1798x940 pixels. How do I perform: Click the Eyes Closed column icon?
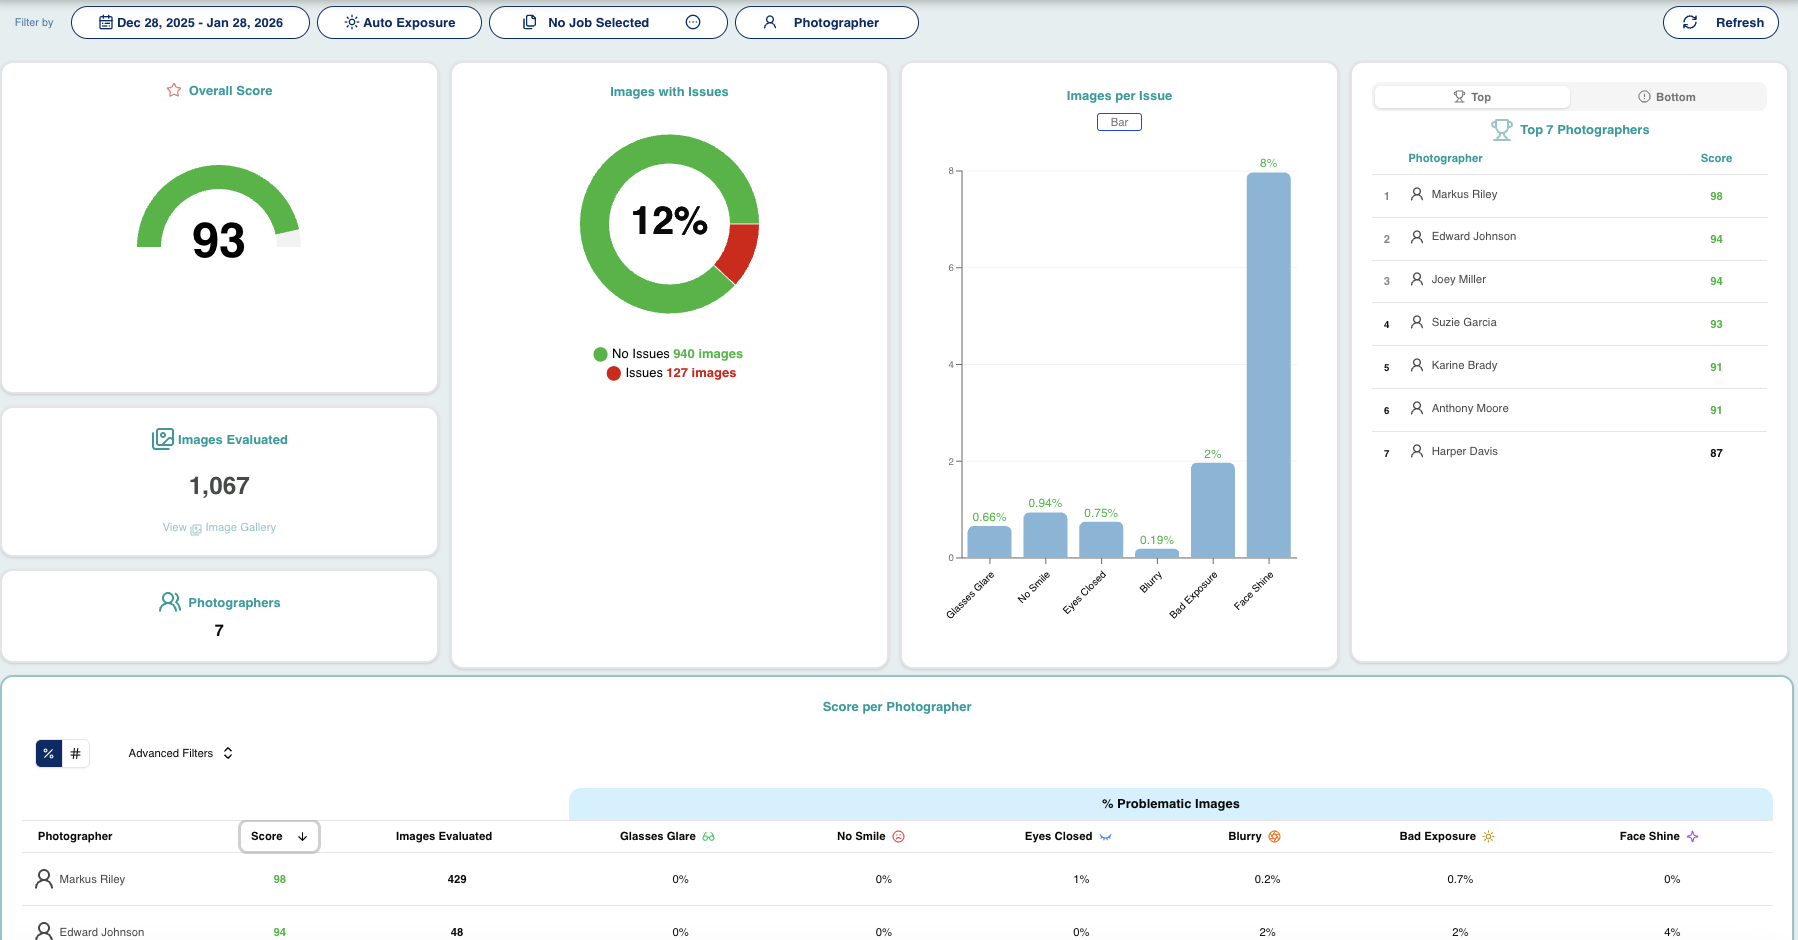[x=1105, y=837]
